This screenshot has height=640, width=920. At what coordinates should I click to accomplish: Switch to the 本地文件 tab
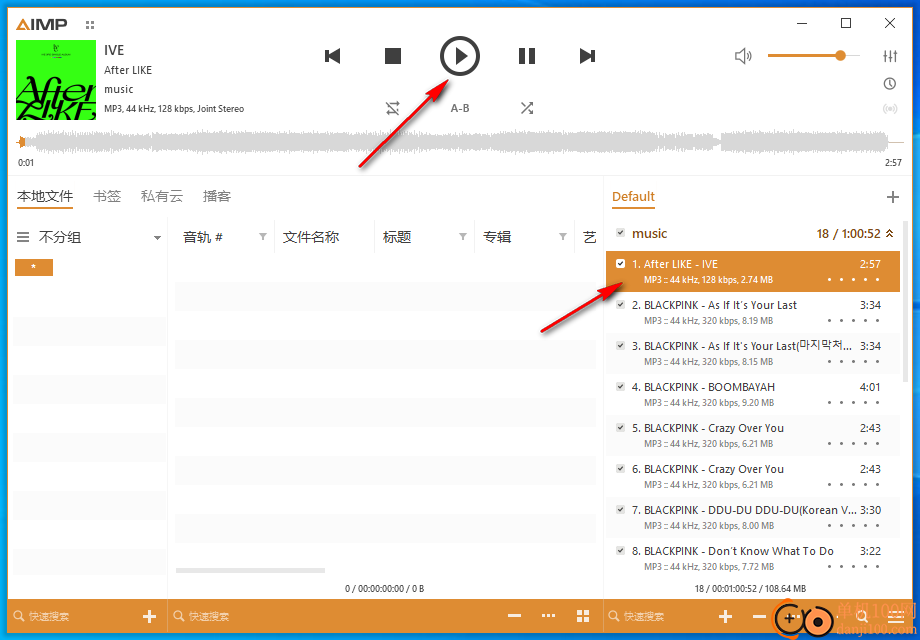[45, 197]
